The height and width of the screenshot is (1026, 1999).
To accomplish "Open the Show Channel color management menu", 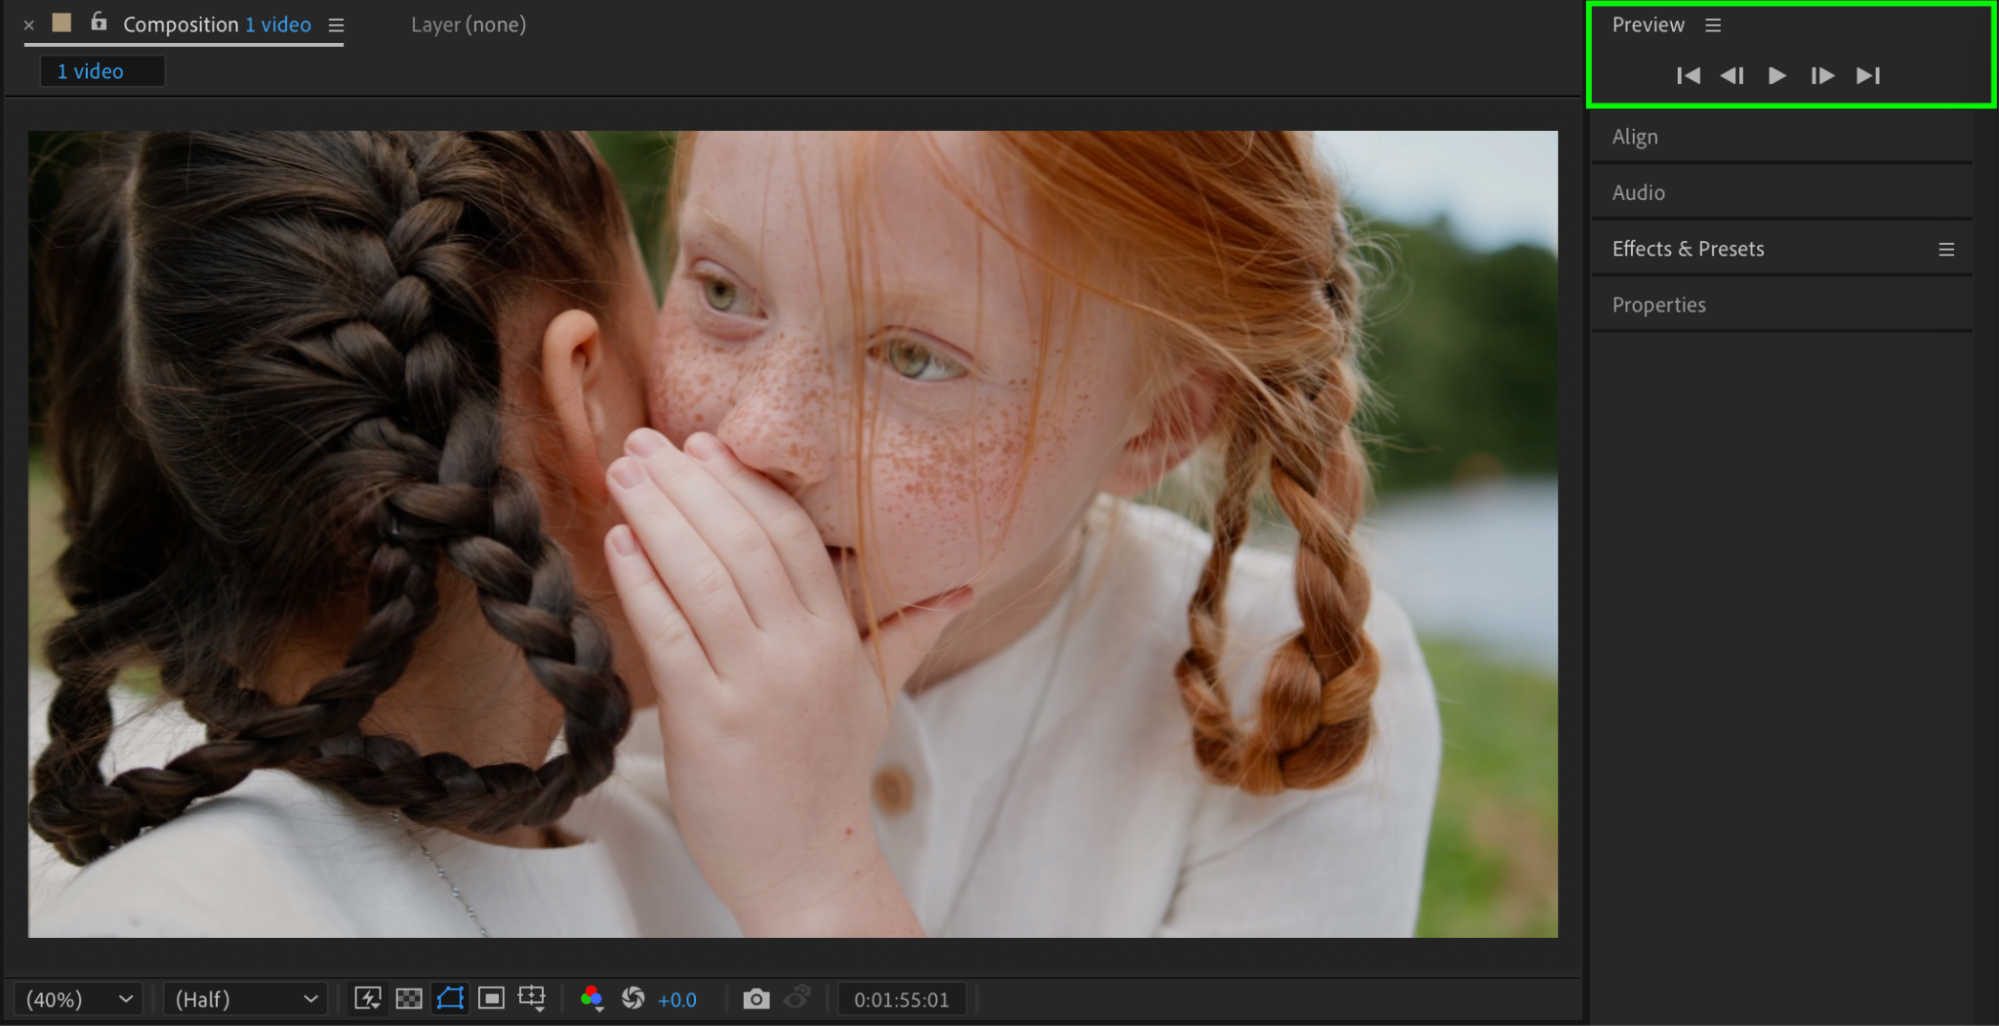I will pyautogui.click(x=591, y=999).
